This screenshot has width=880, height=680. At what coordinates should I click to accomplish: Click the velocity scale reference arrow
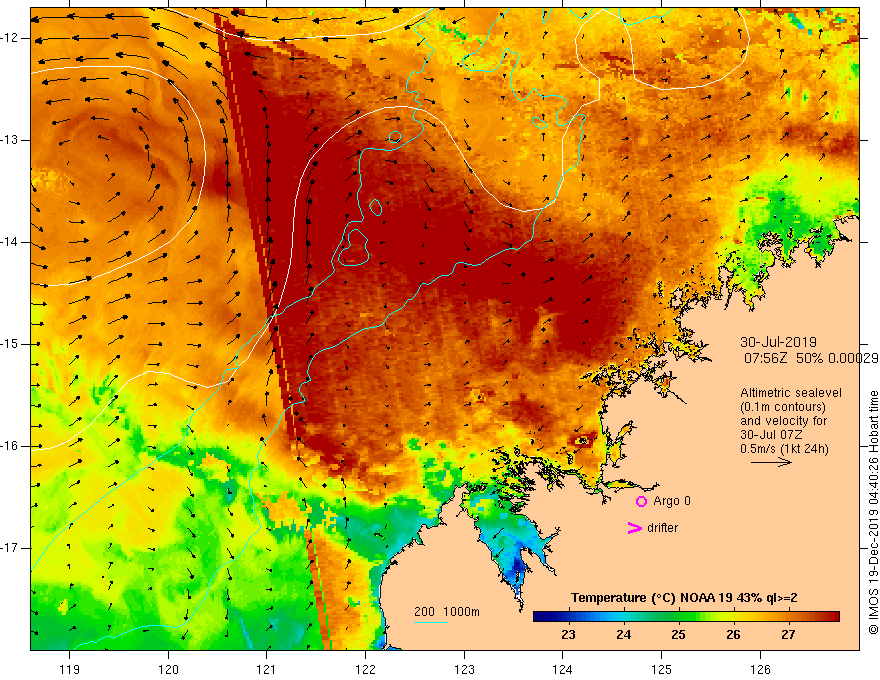(x=771, y=462)
